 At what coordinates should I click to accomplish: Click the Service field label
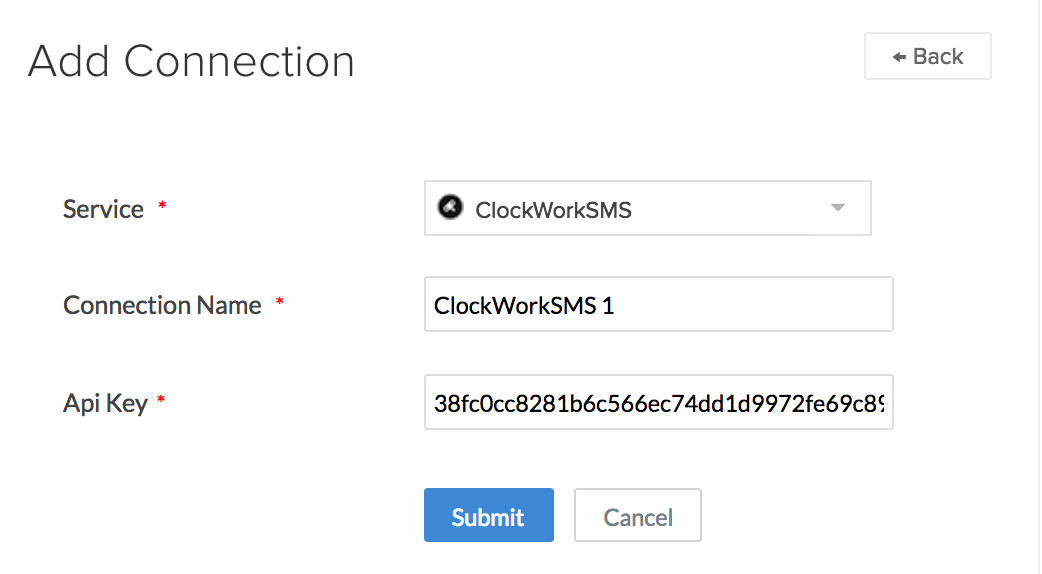[103, 209]
